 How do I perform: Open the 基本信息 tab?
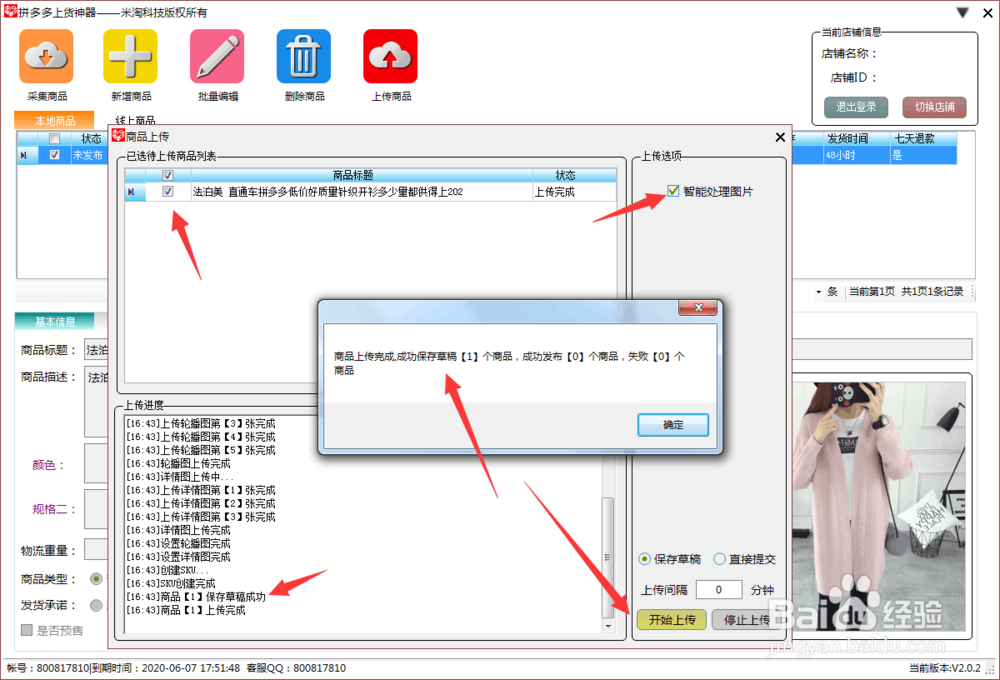pos(55,322)
